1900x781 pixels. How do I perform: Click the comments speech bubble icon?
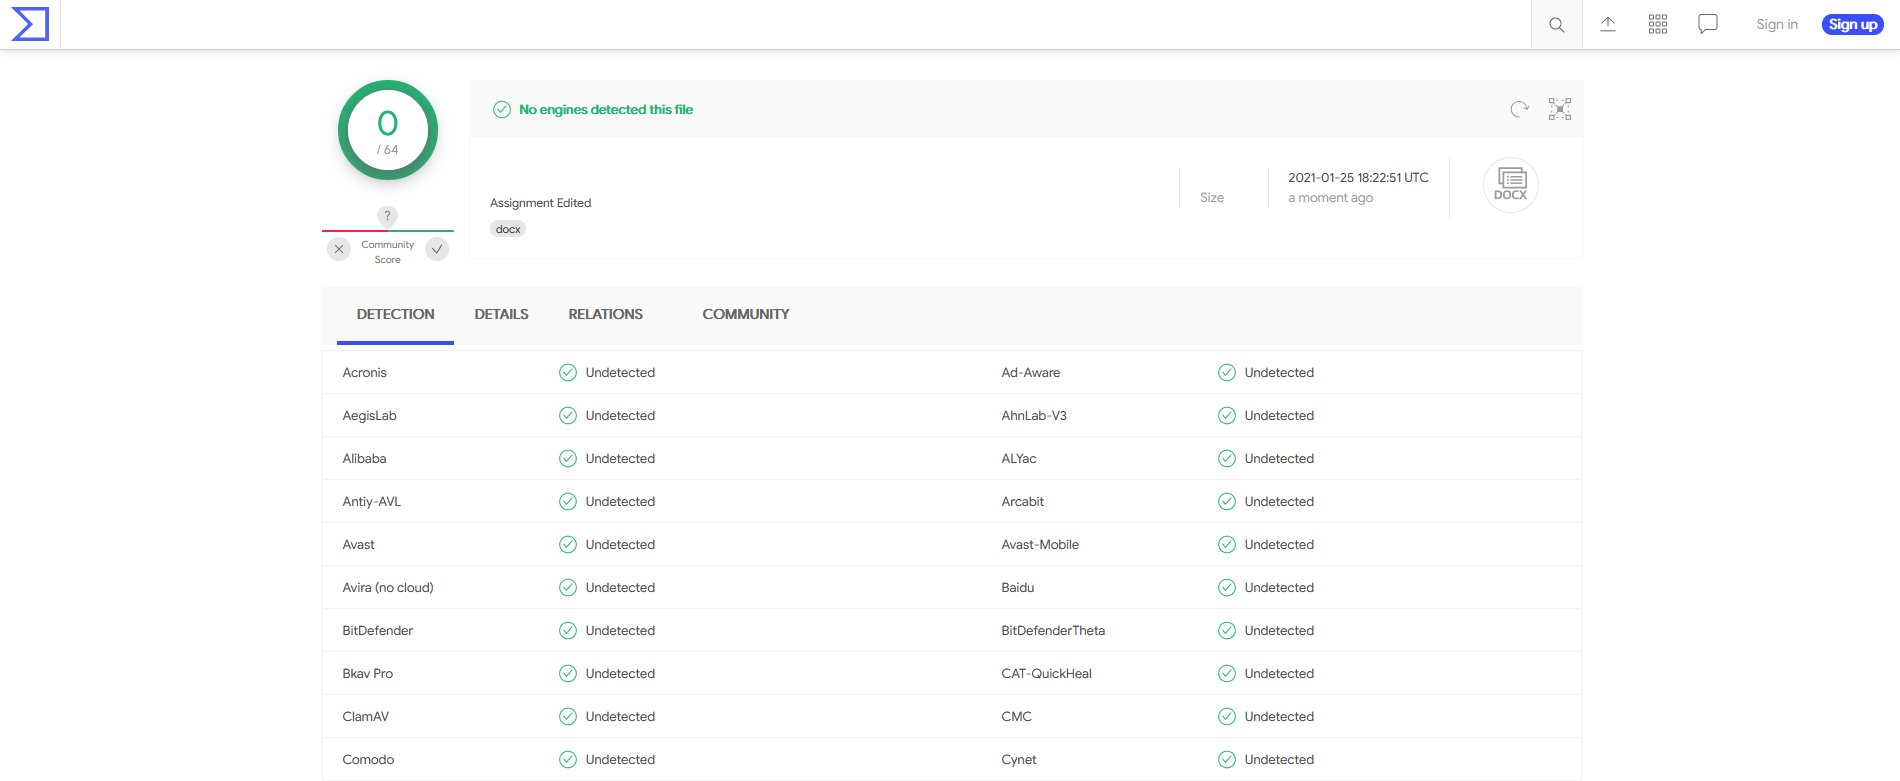(x=1708, y=25)
